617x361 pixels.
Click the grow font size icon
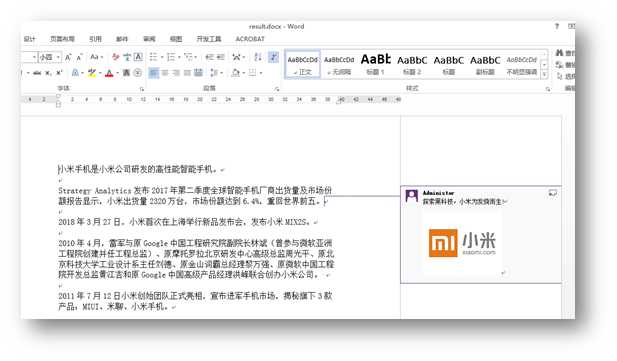tap(68, 57)
